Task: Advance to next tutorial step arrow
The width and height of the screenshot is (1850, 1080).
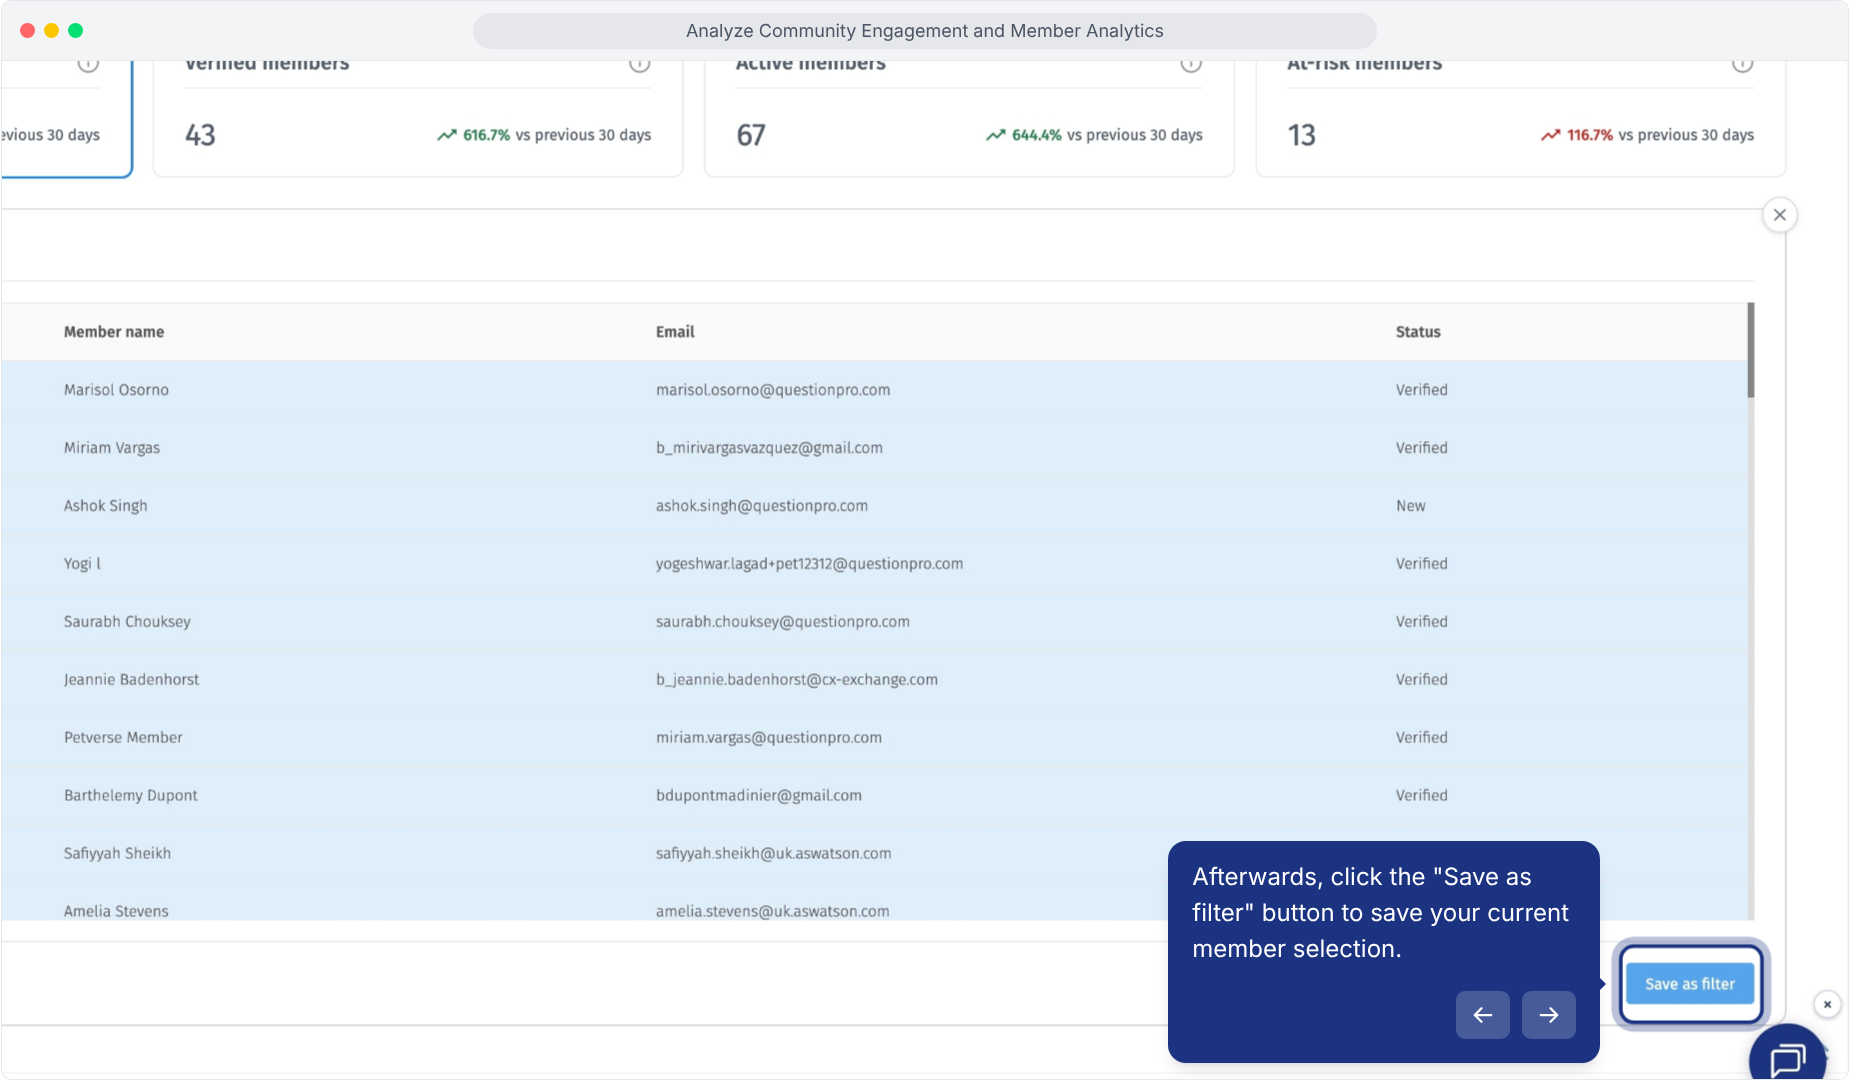Action: click(1548, 1015)
